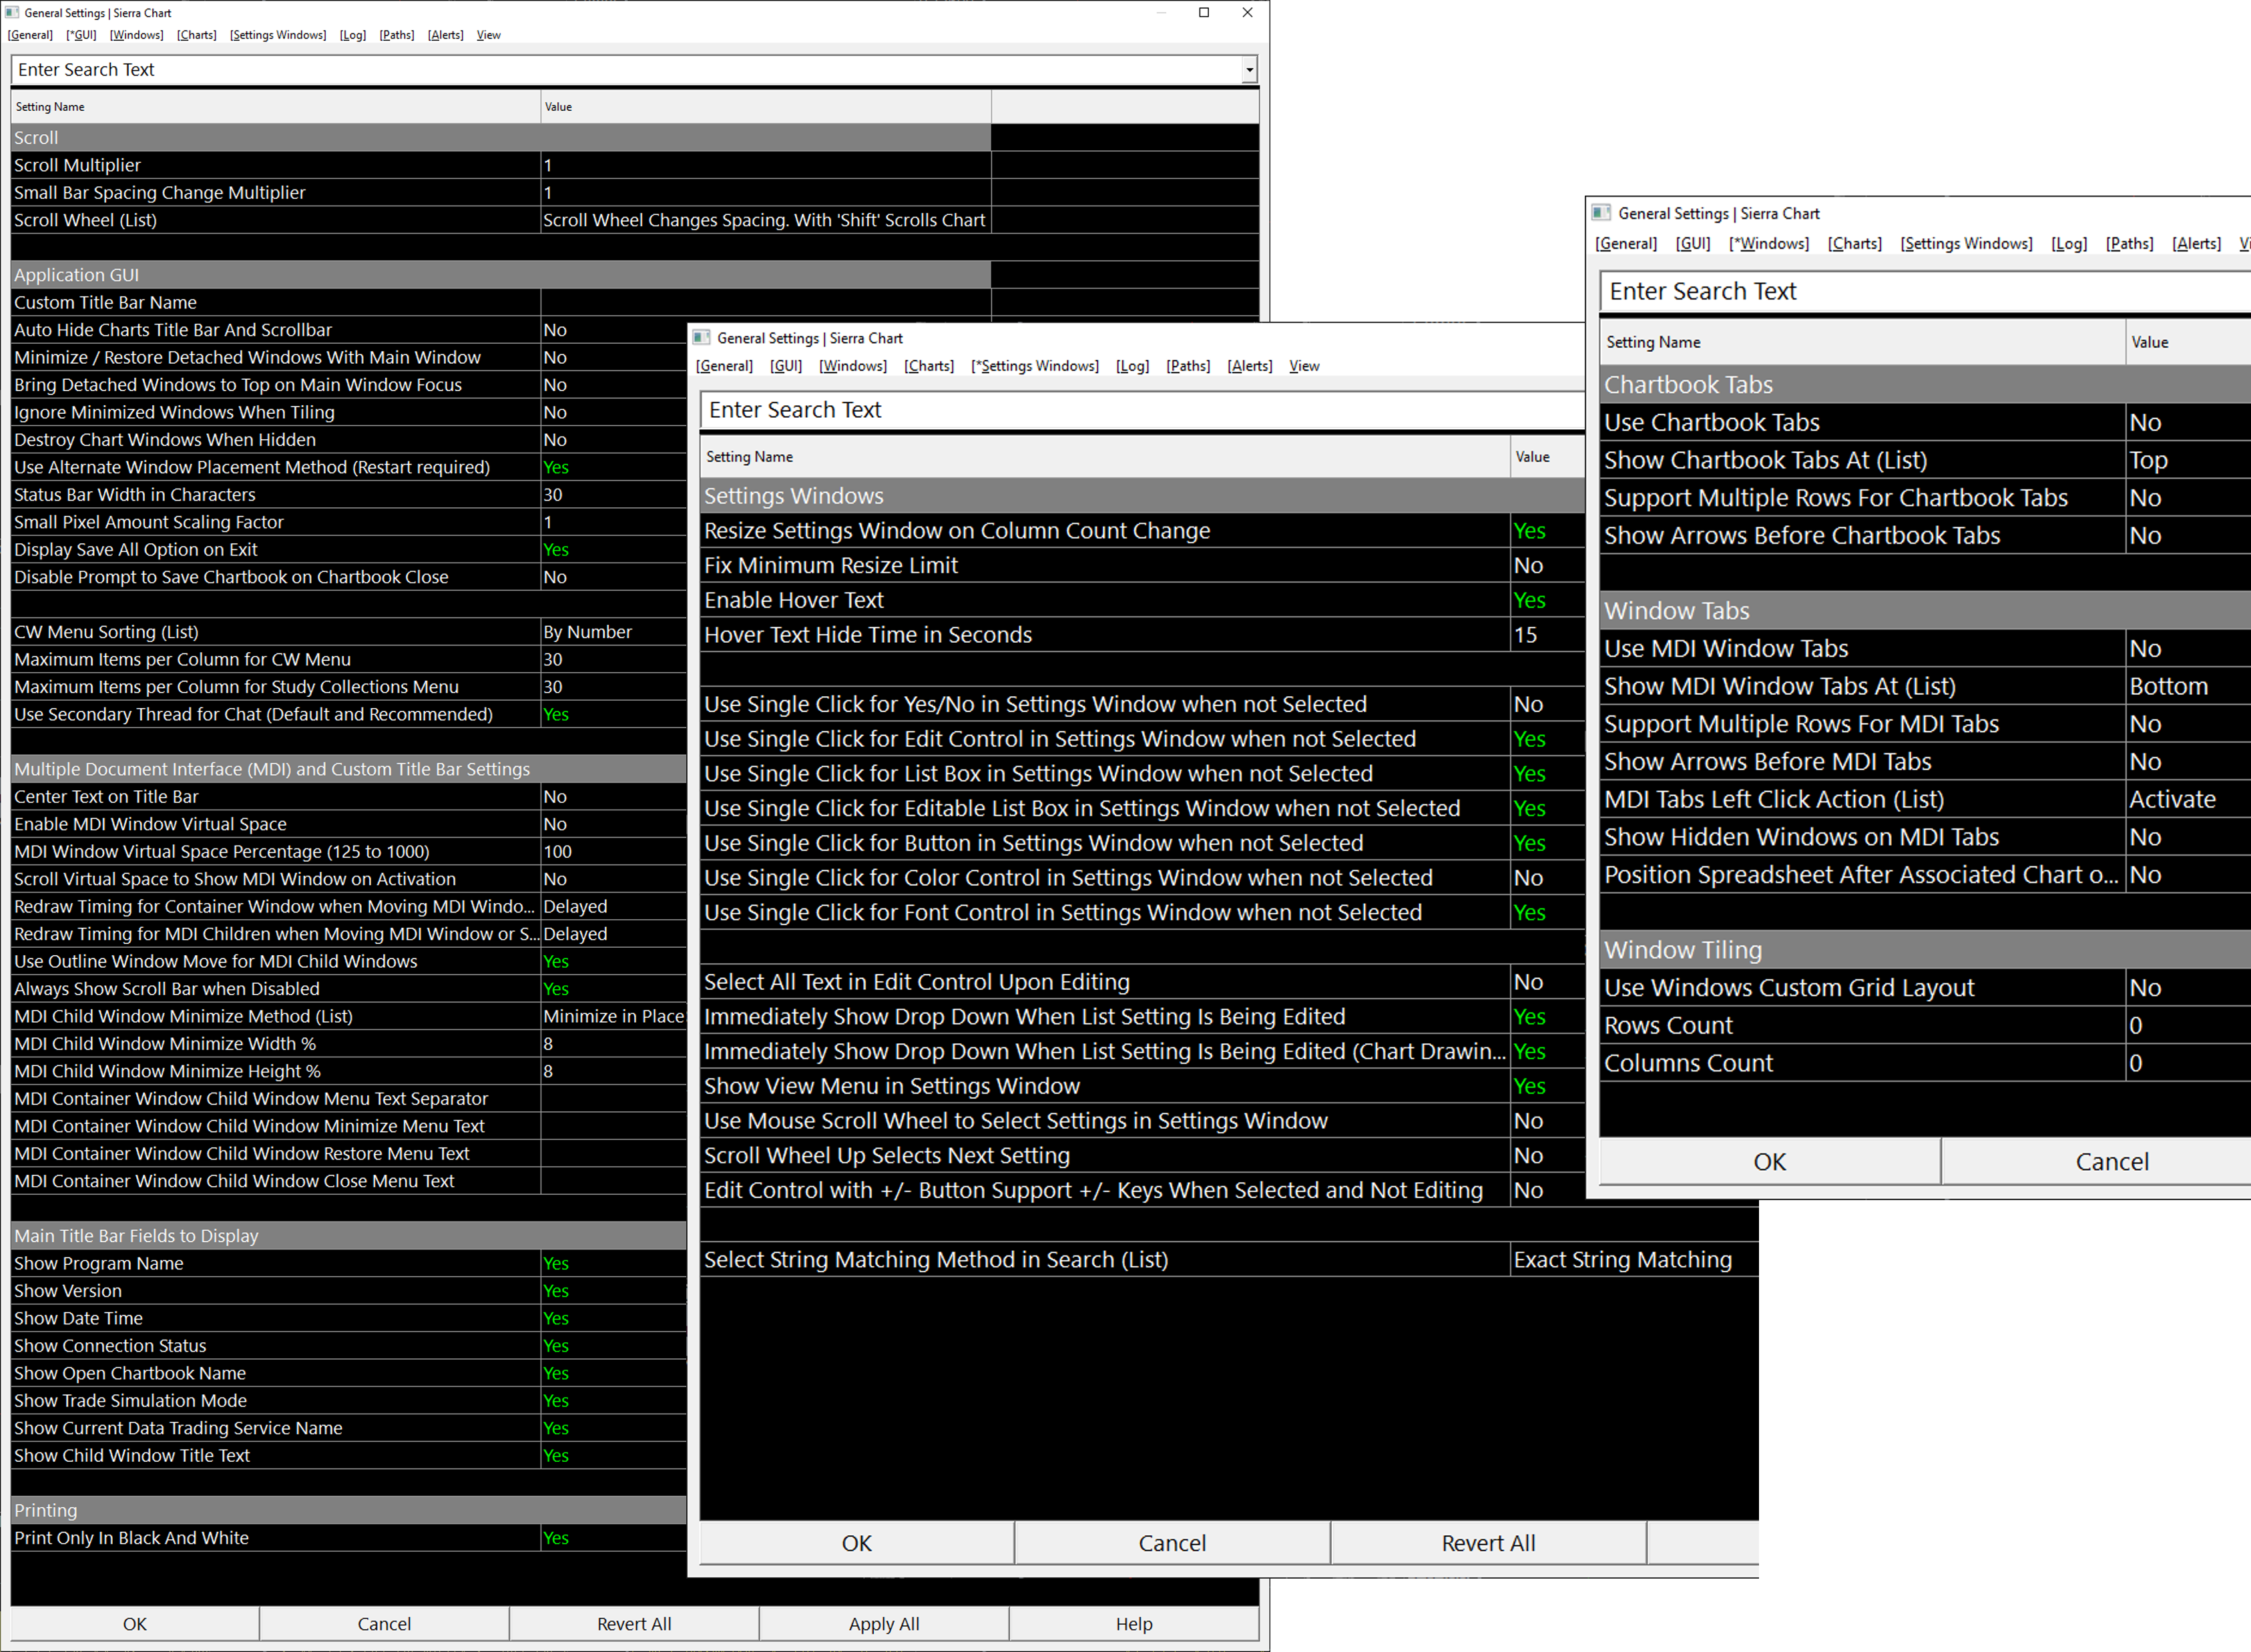Click app icon in the right-side Windows dialog title bar
The height and width of the screenshot is (1652, 2251).
tap(1601, 213)
